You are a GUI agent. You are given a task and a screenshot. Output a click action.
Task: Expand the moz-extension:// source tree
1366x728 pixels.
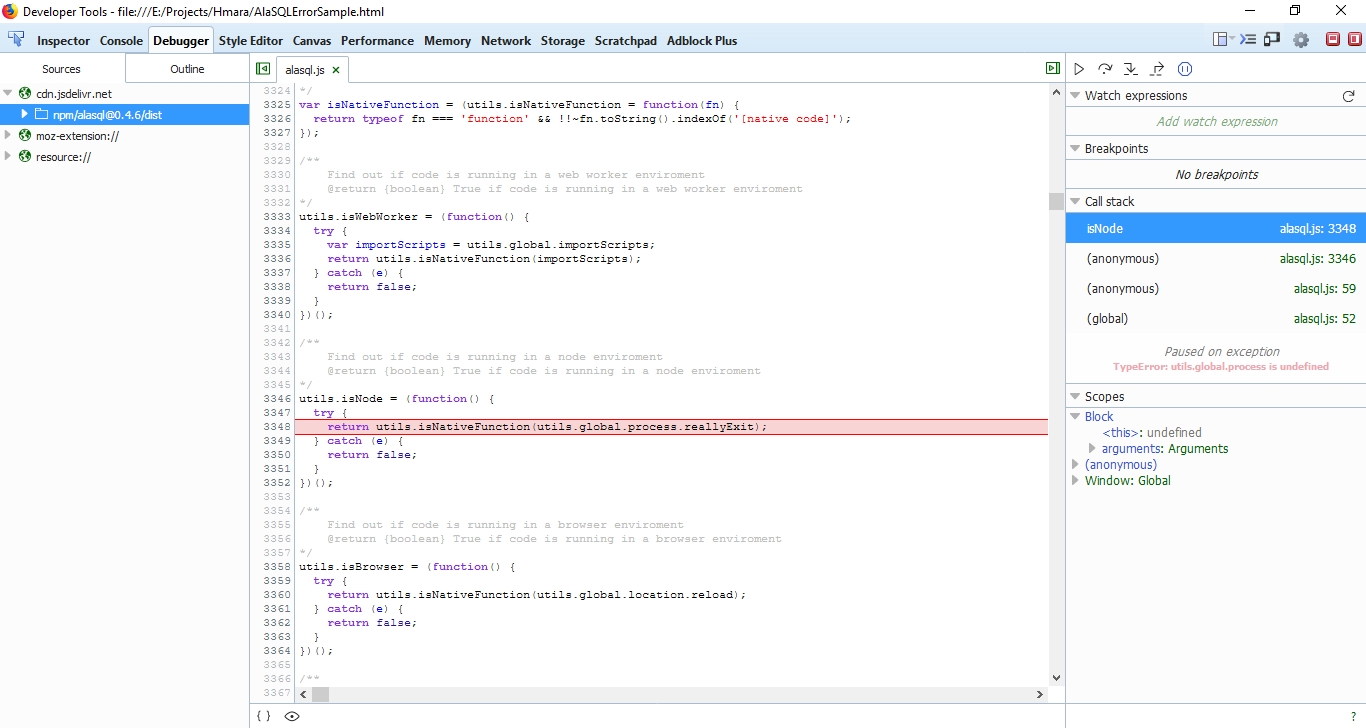(x=8, y=137)
